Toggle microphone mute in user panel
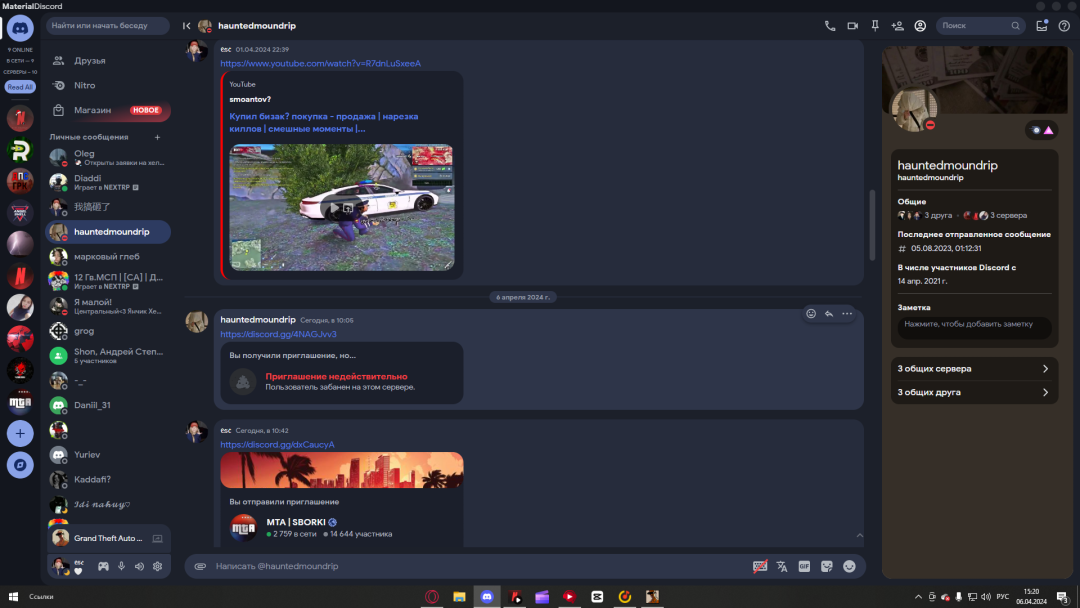 tap(121, 566)
